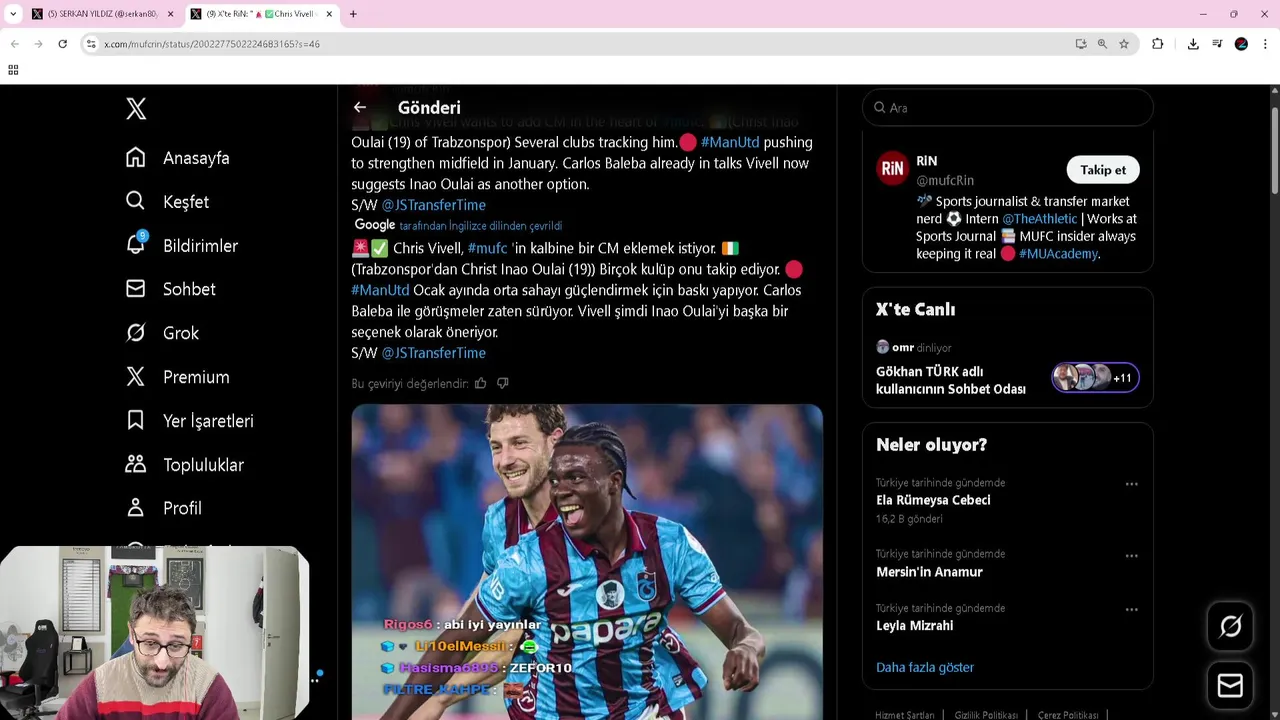Open browser profile avatar
This screenshot has width=1280, height=720.
click(x=1241, y=44)
